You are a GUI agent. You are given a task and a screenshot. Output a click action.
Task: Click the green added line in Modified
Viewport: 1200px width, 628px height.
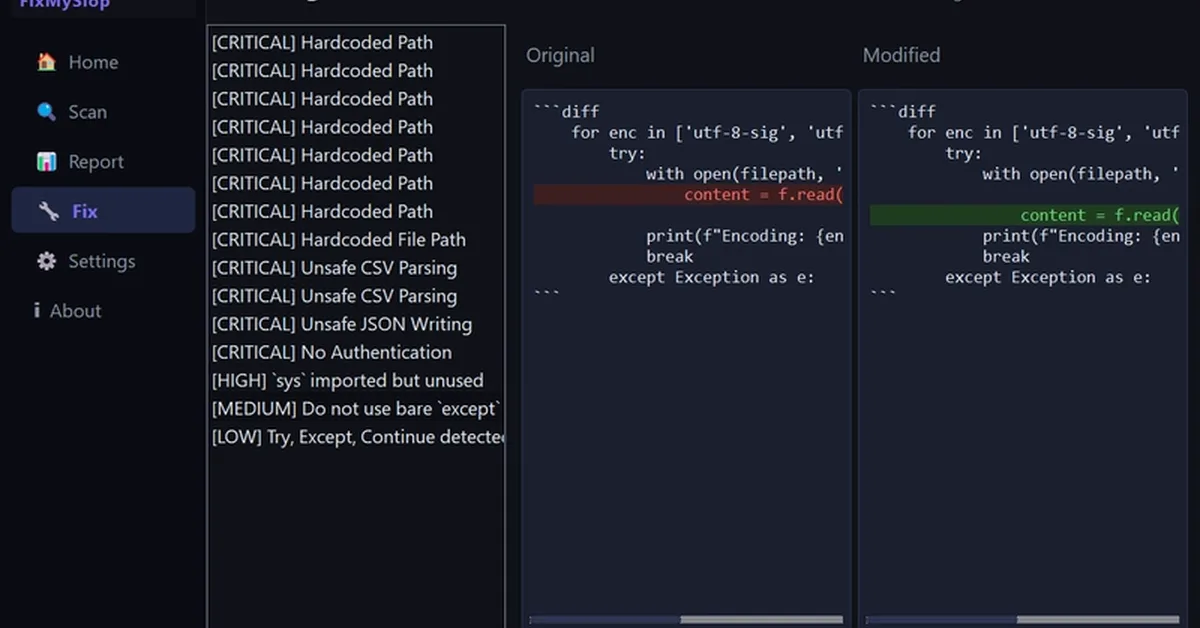tap(1024, 216)
